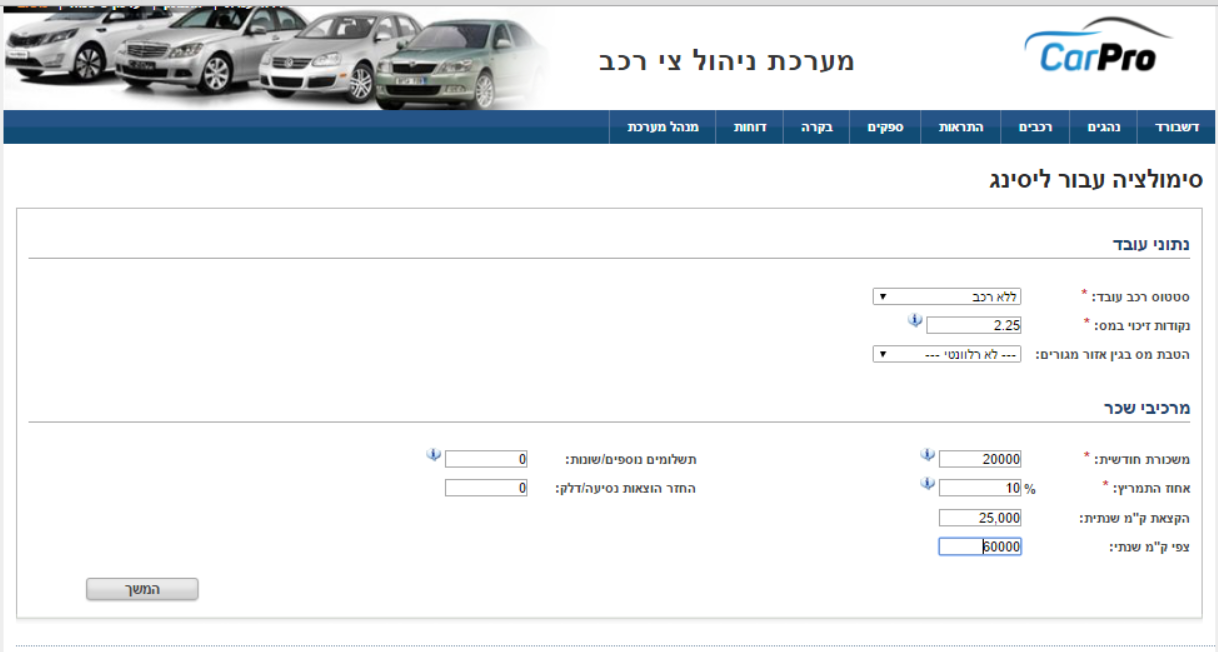Focus the tax credit points field showing 2.25

click(x=973, y=325)
